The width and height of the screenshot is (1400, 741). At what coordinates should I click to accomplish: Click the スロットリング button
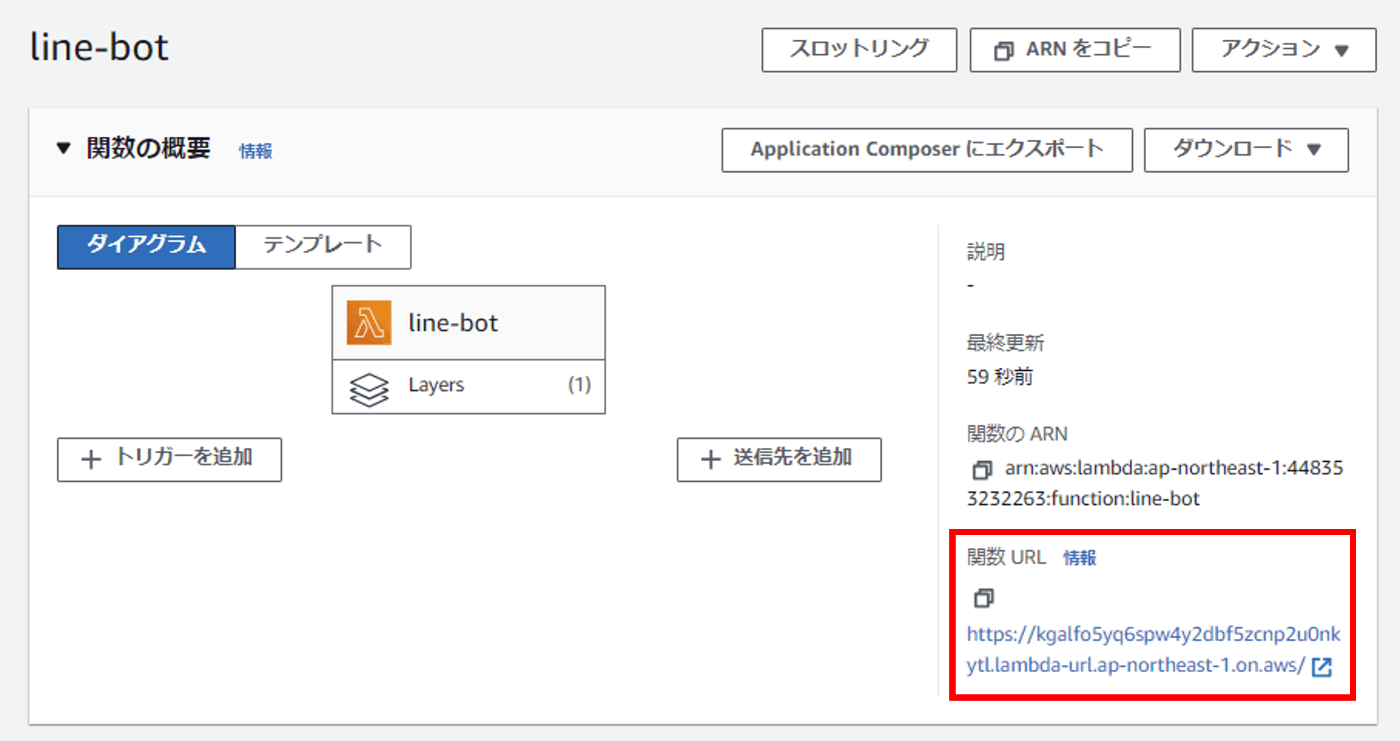click(859, 49)
